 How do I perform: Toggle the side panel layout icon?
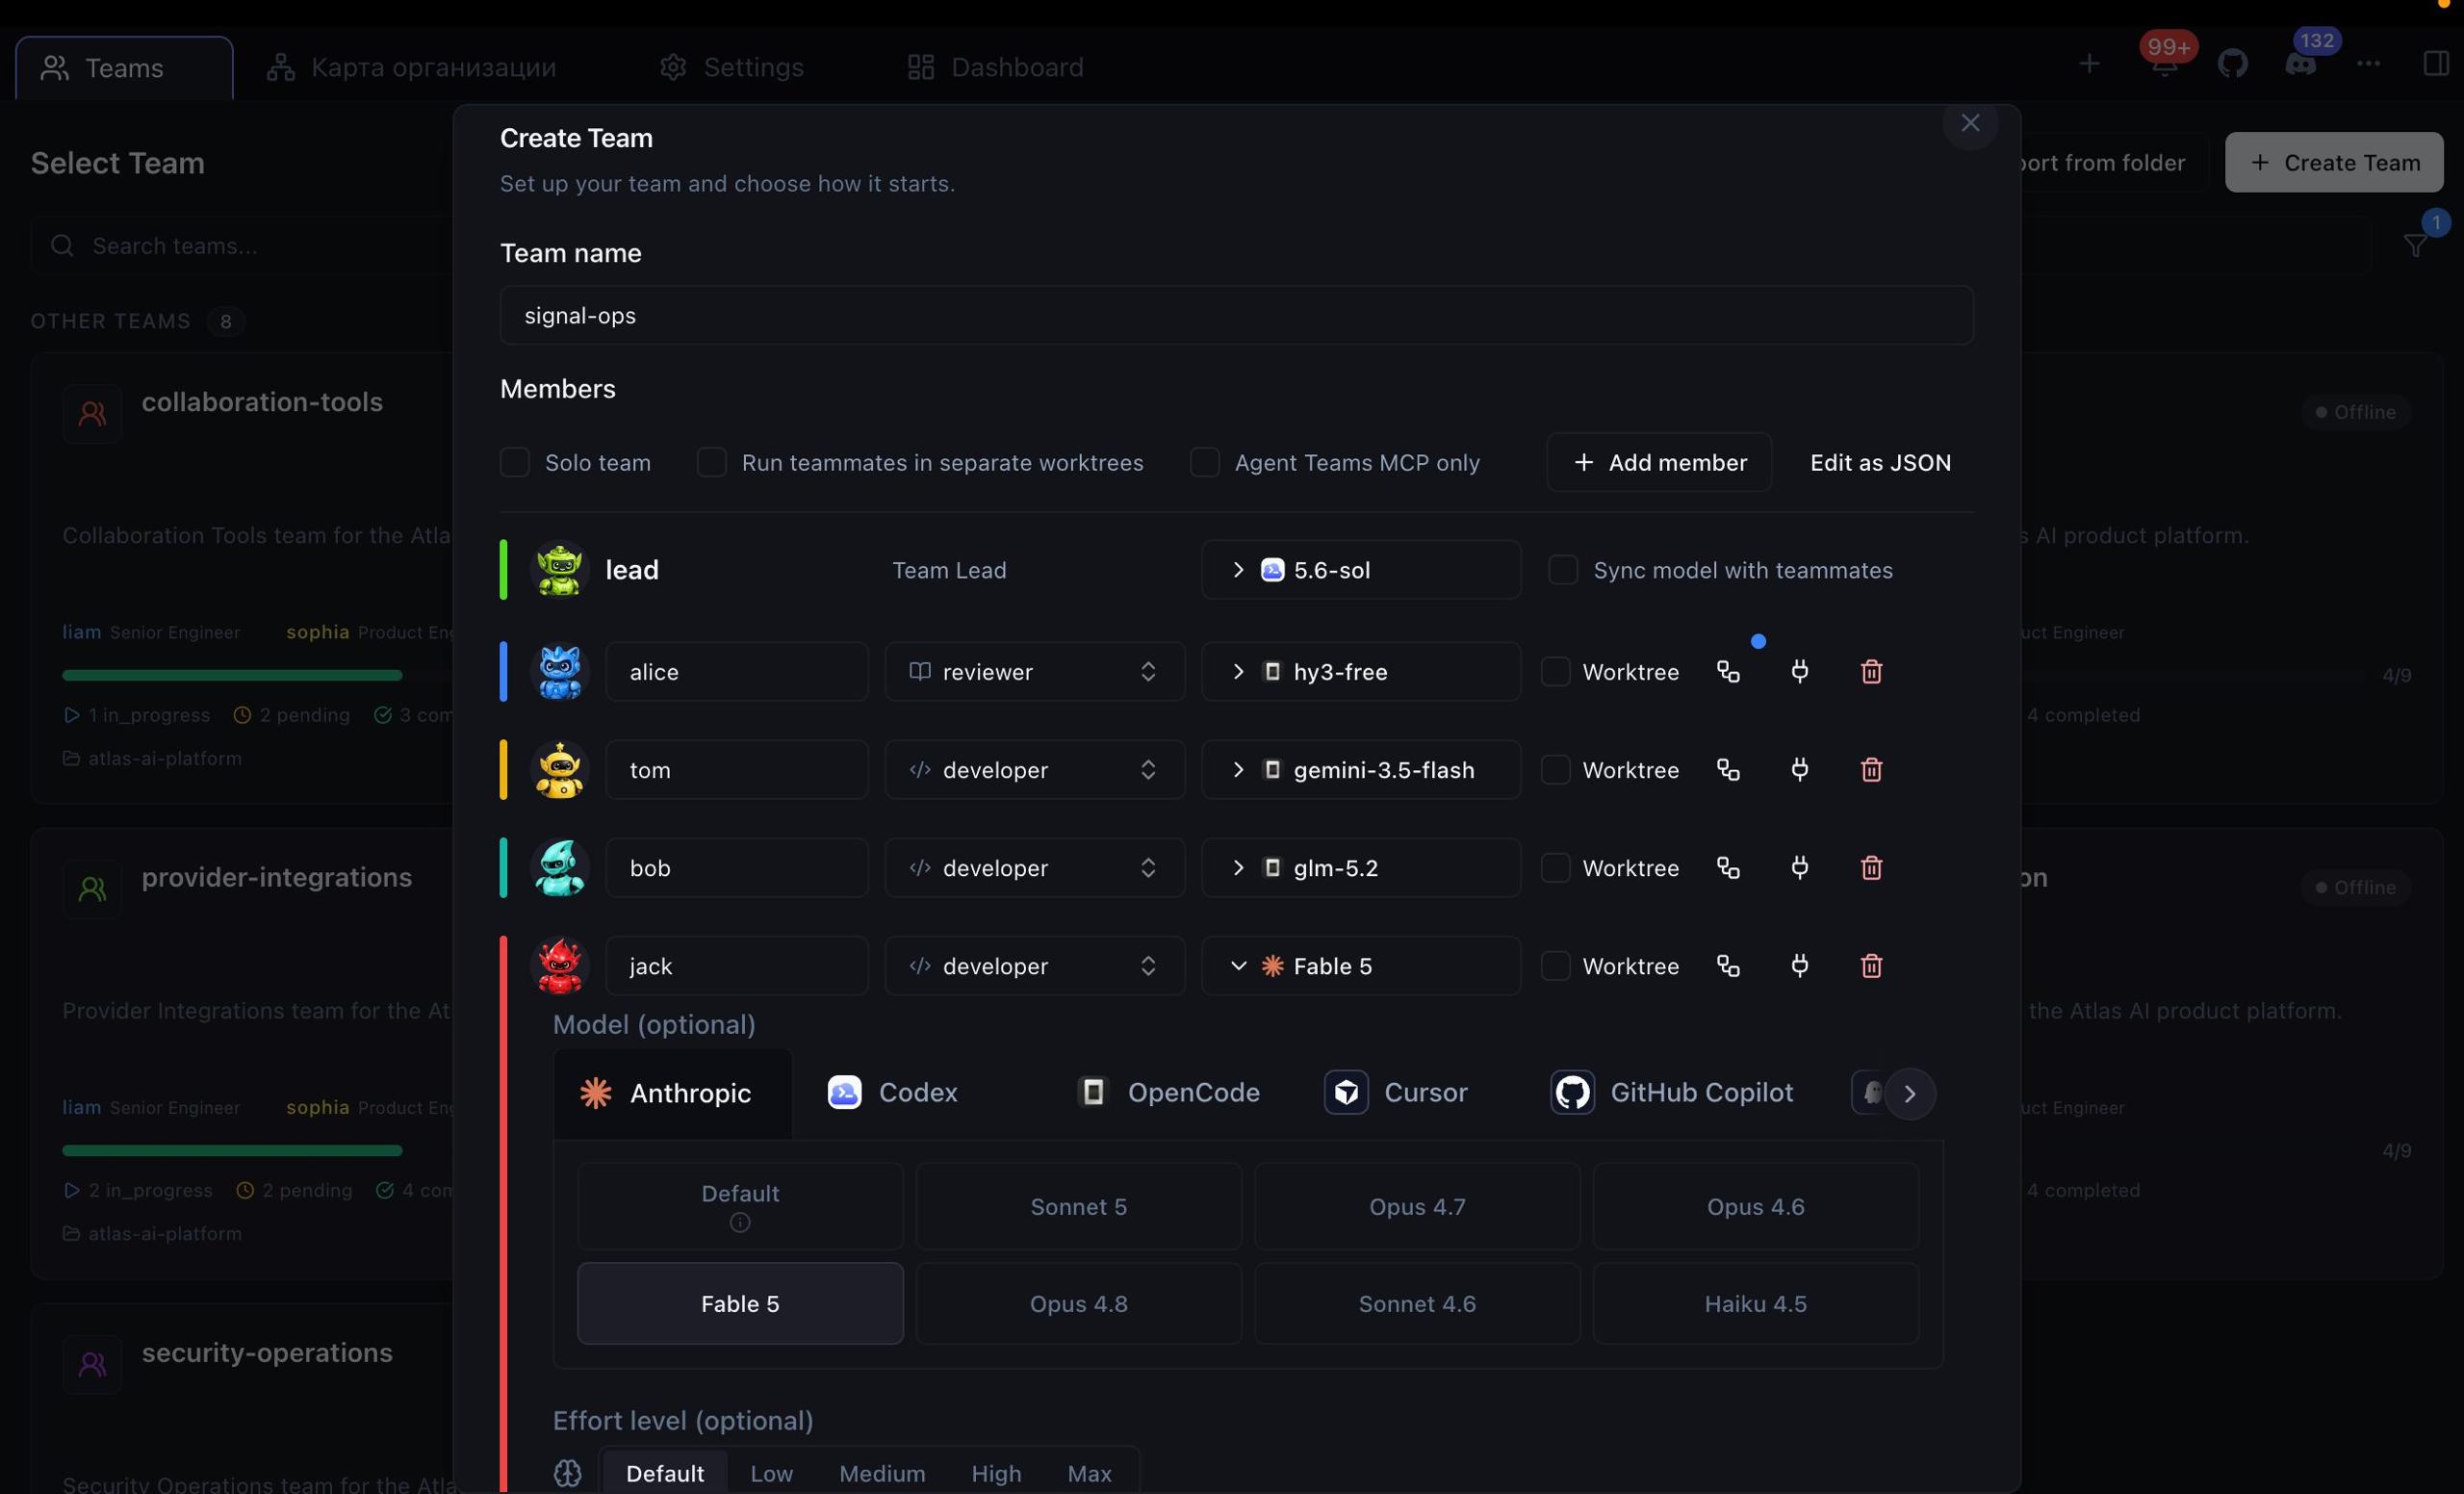pos(2436,64)
